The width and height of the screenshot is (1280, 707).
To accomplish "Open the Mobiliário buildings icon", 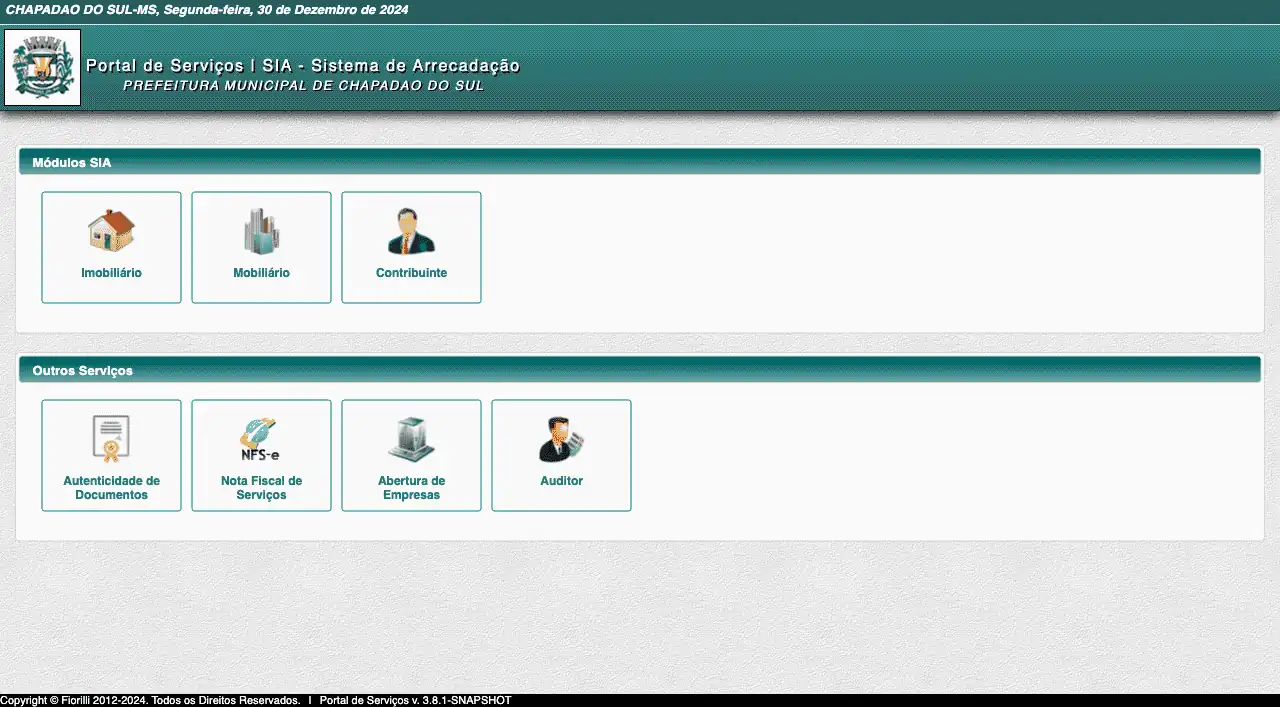I will tap(261, 231).
